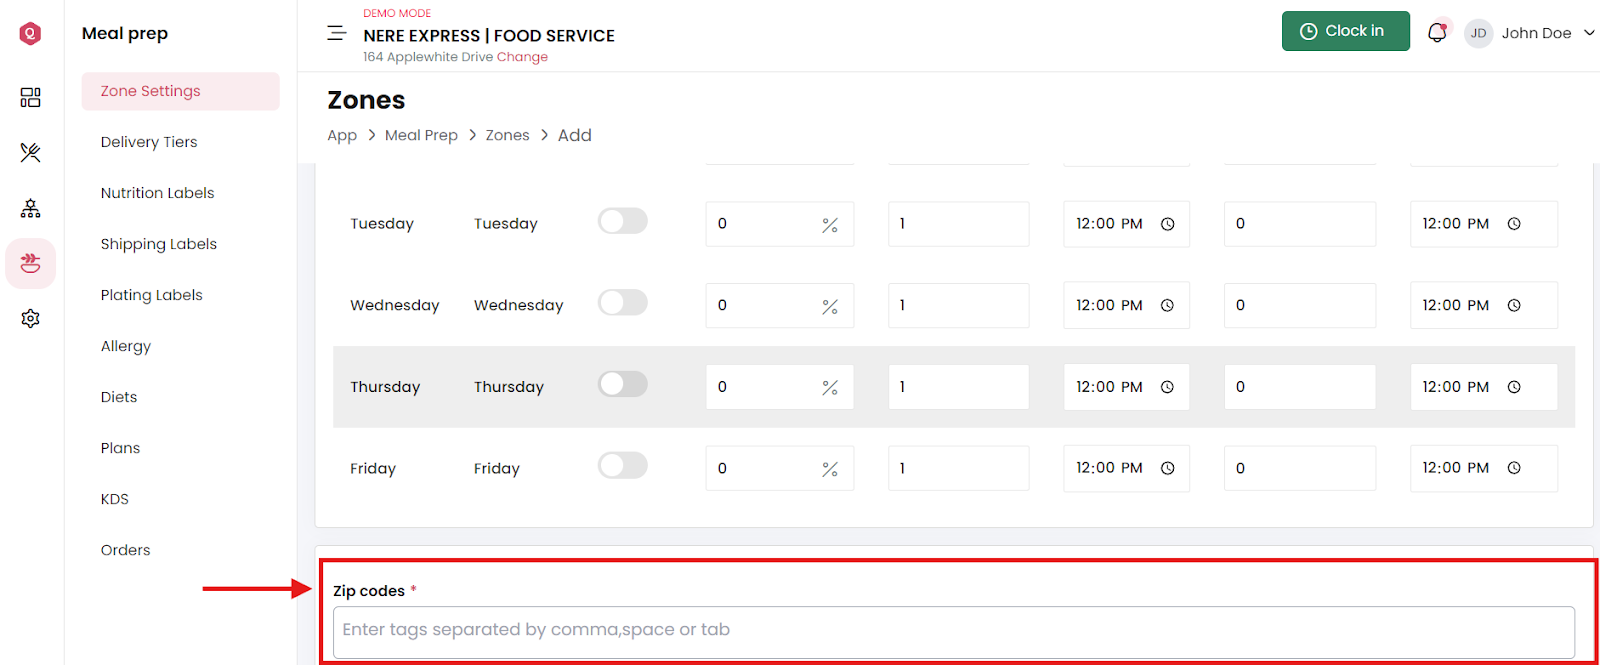Toggle the hamburger menu collapse icon
1600x665 pixels.
337,33
